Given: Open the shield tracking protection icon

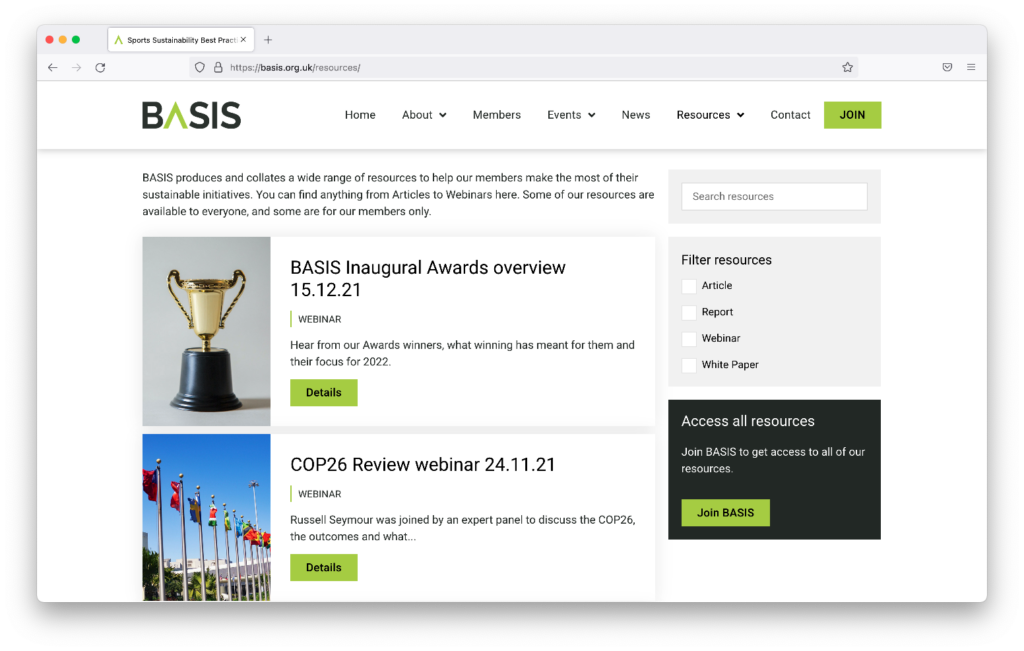Looking at the screenshot, I should click(200, 67).
